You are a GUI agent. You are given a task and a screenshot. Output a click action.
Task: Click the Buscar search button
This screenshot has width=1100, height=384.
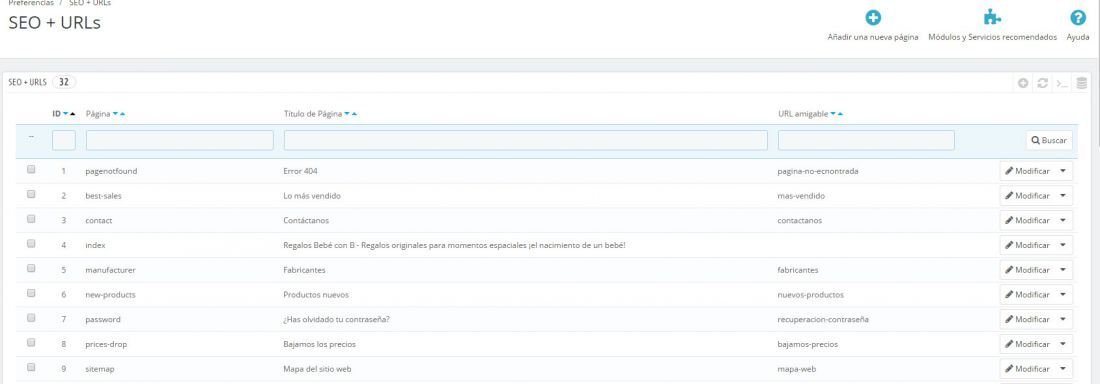click(1049, 140)
